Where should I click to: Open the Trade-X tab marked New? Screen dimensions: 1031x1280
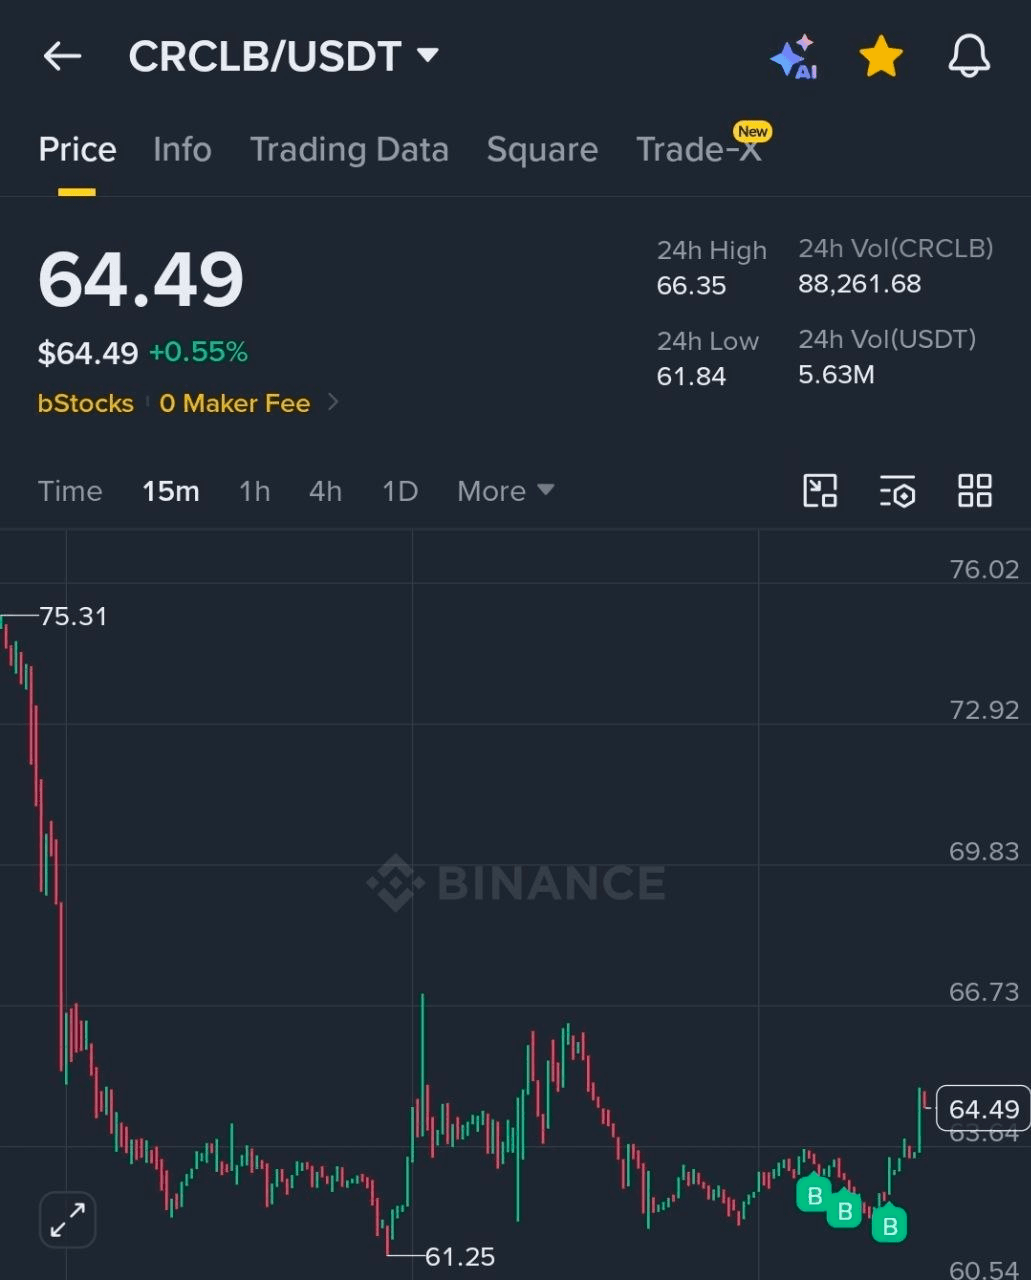click(x=700, y=148)
